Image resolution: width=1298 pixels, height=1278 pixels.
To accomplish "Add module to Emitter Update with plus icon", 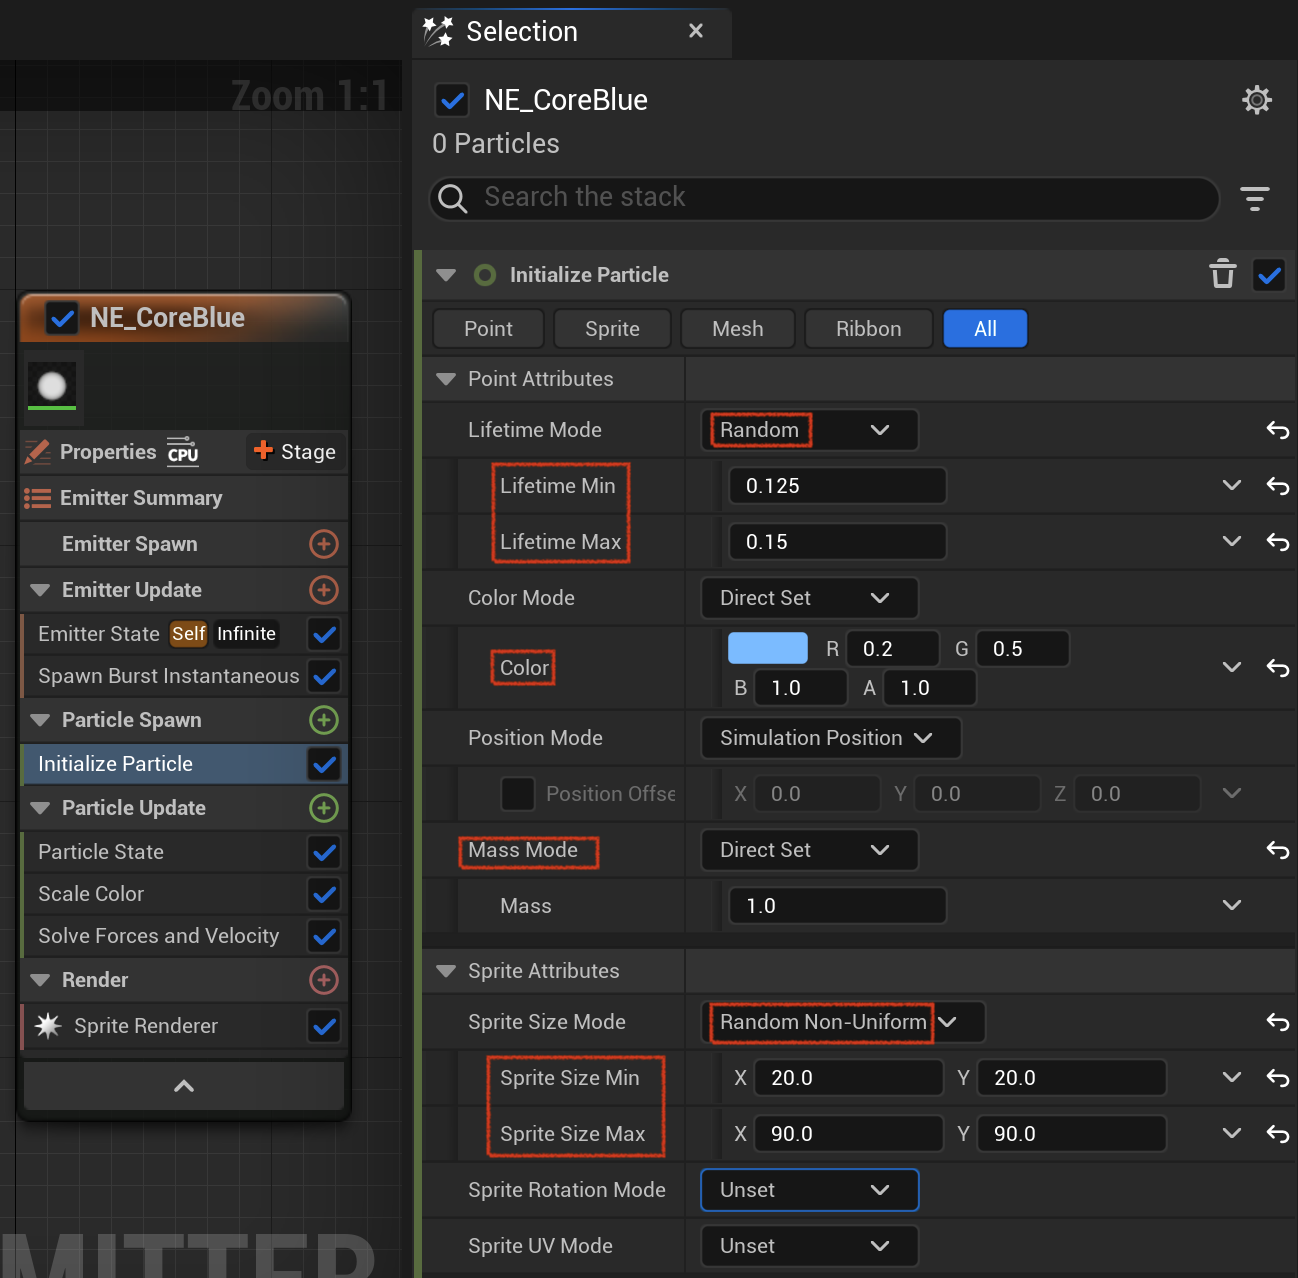I will tap(324, 590).
